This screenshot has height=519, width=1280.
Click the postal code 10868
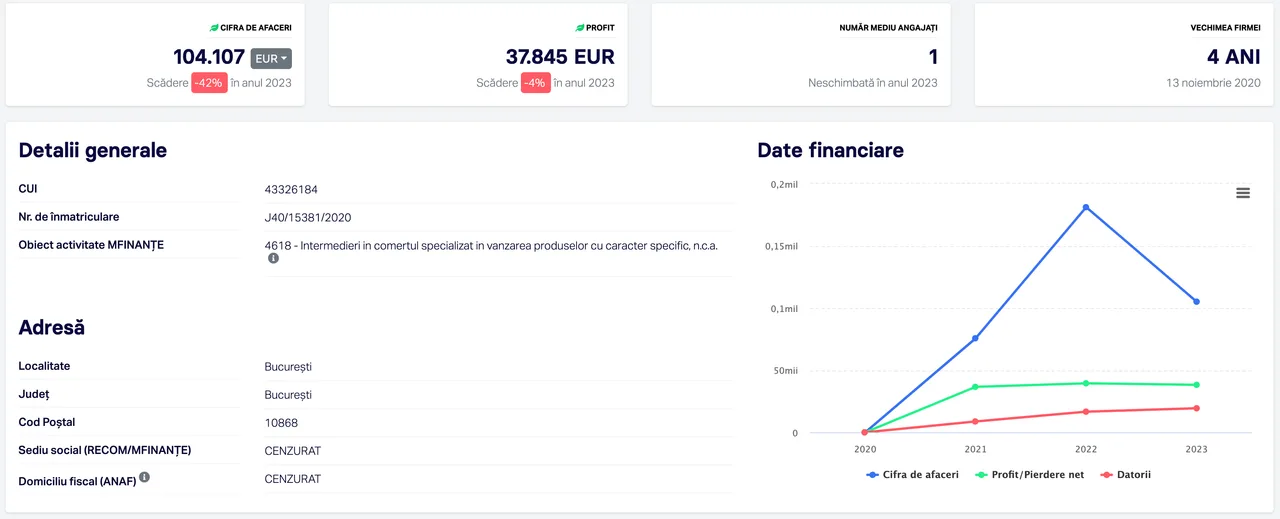point(281,423)
